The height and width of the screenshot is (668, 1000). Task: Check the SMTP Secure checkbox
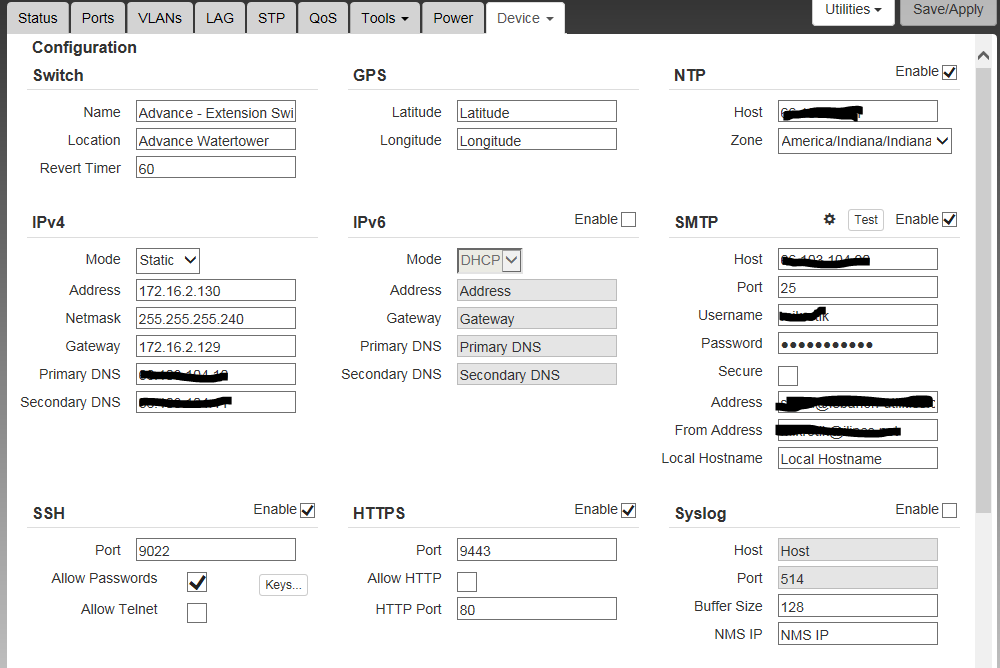pos(788,376)
